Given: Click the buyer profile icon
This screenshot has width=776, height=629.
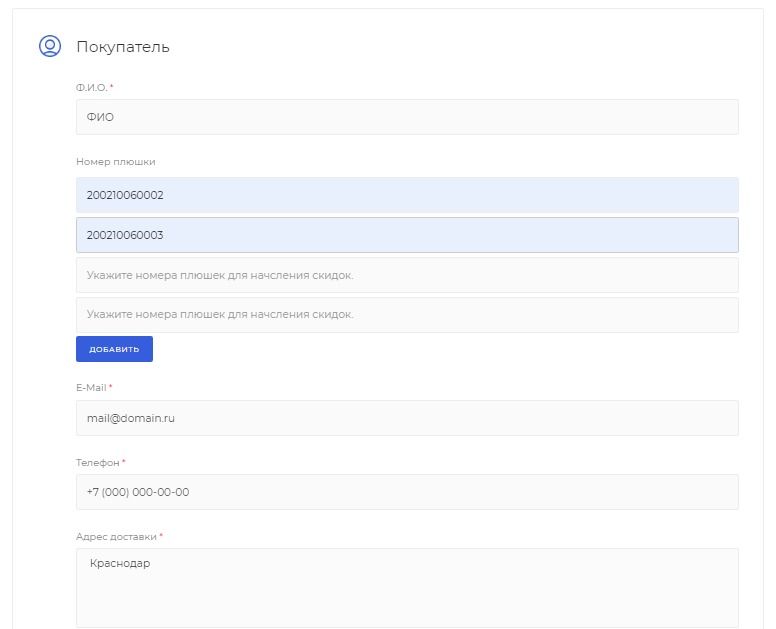Looking at the screenshot, I should coord(50,46).
